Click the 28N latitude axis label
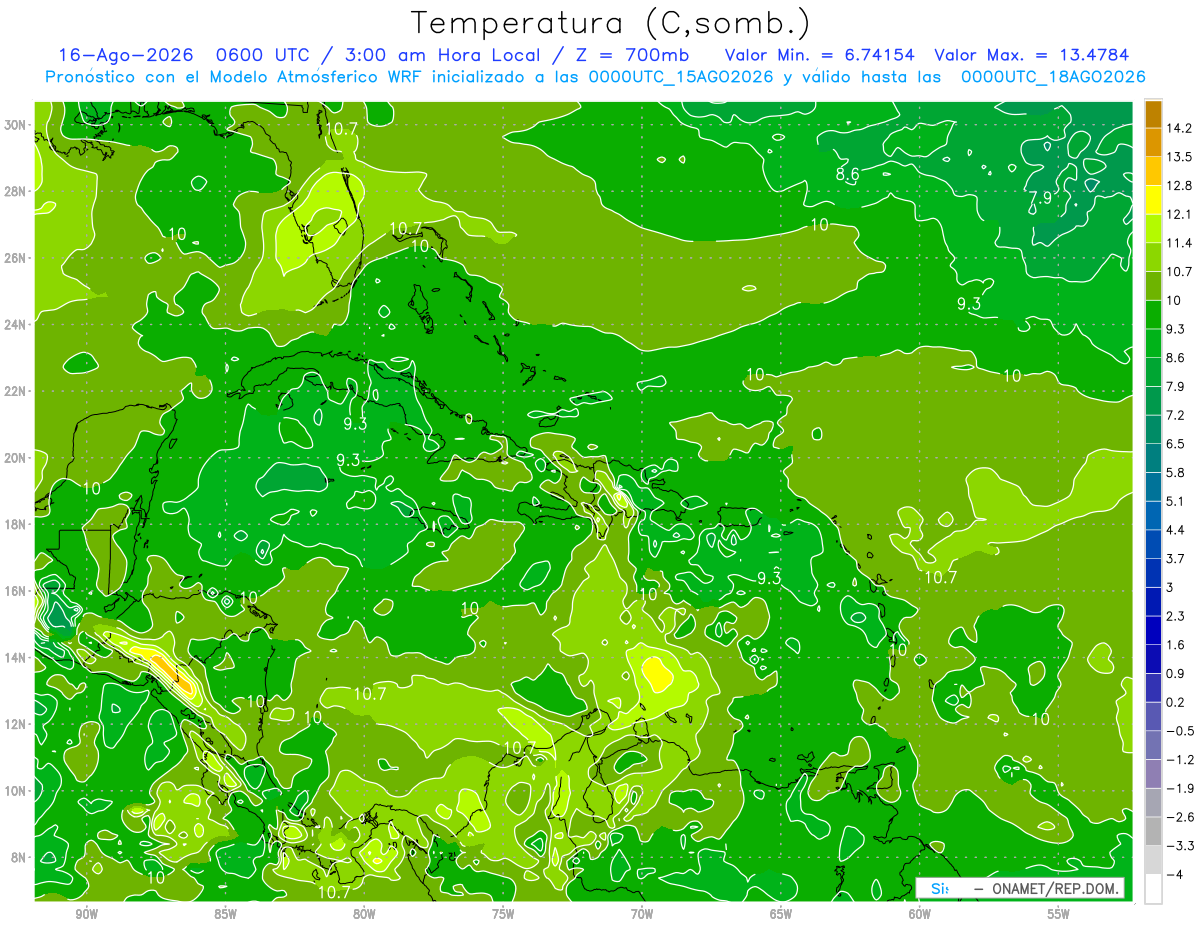Image resolution: width=1200 pixels, height=927 pixels. coord(17,191)
